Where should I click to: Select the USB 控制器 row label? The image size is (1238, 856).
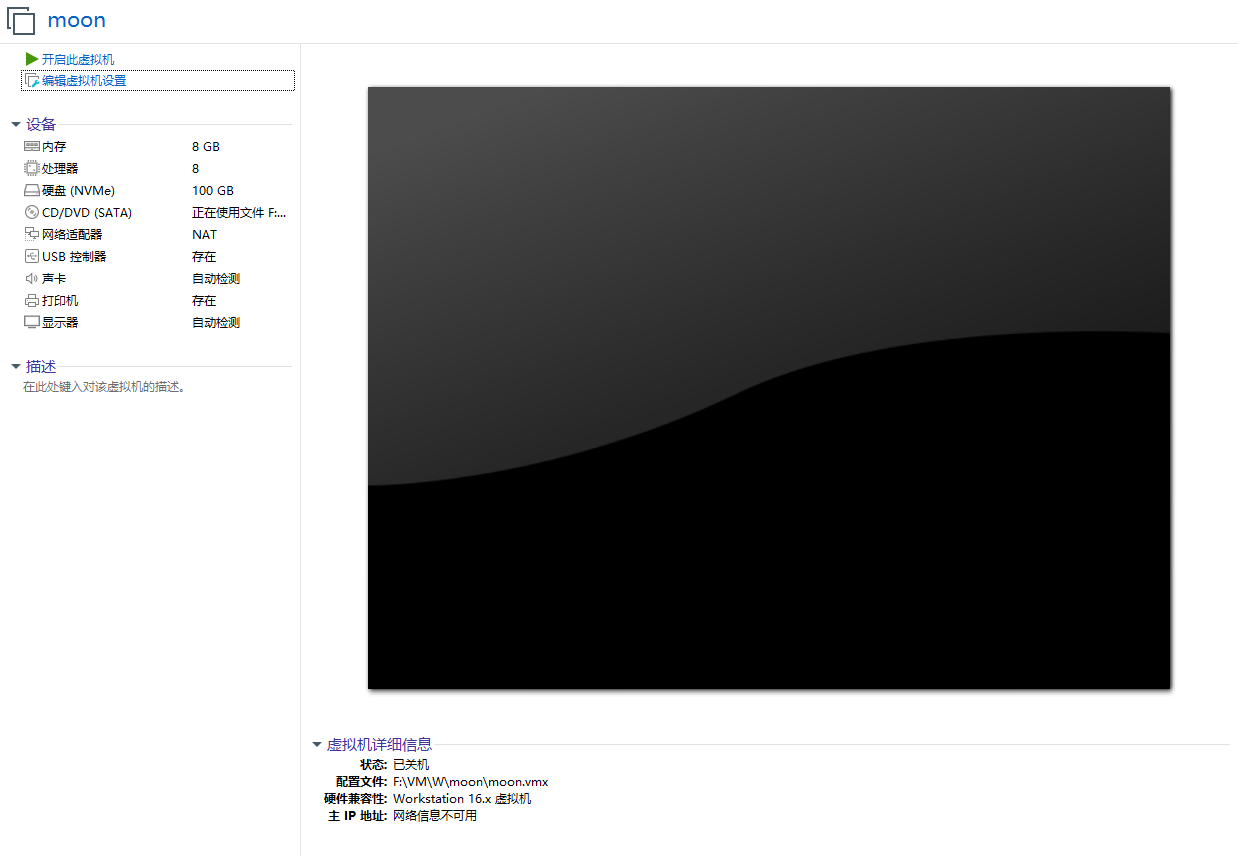coord(74,256)
